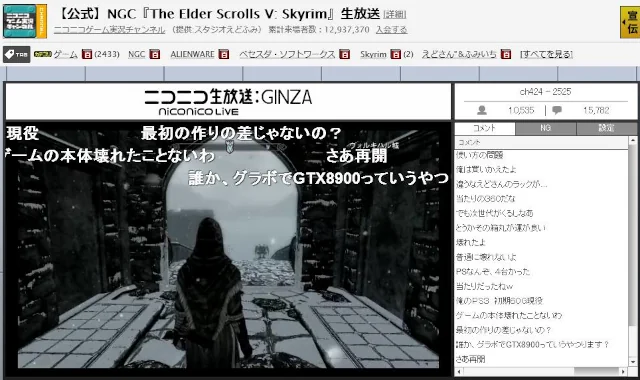Open ニコニコゲーム実況チャンネル channel link
This screenshot has width=640, height=380.
109,30
